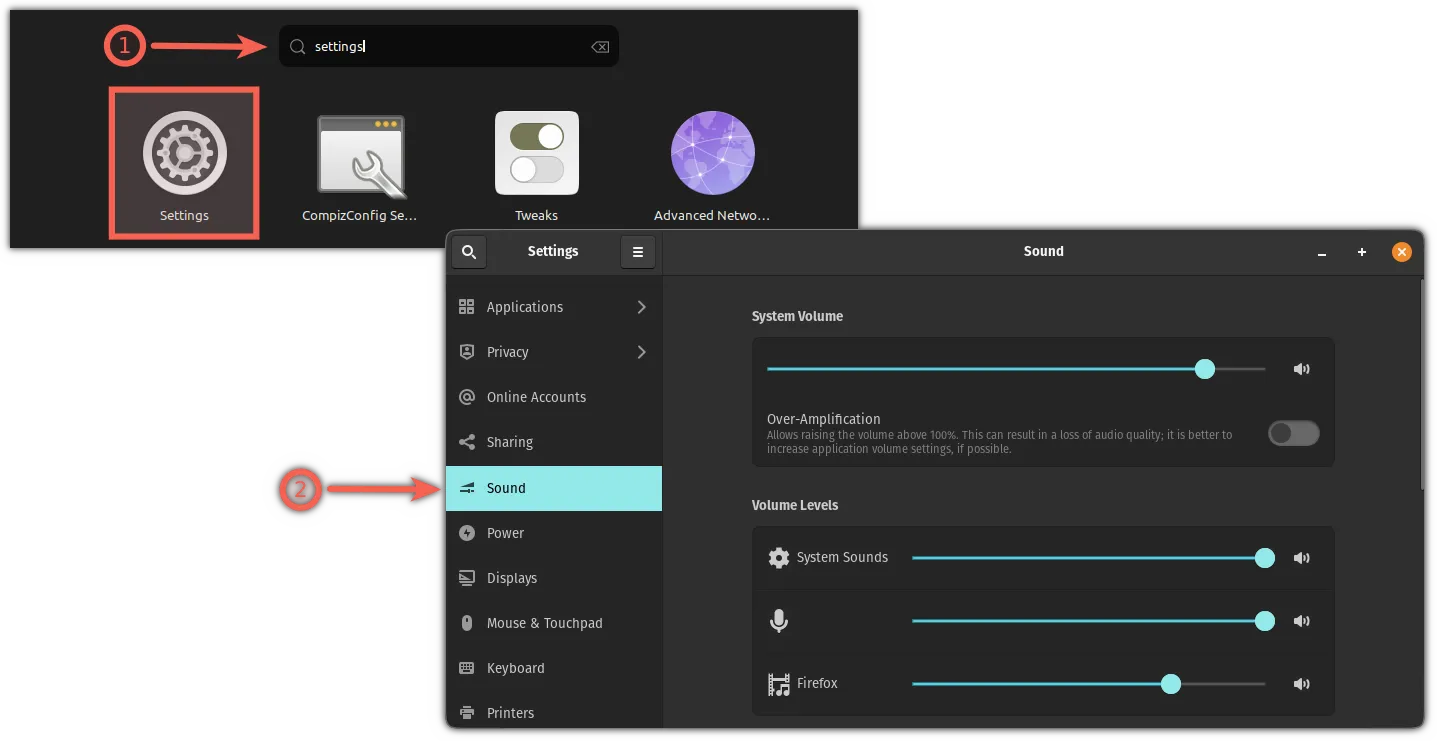Select Power in the sidebar
The width and height of the screenshot is (1437, 741).
click(505, 533)
